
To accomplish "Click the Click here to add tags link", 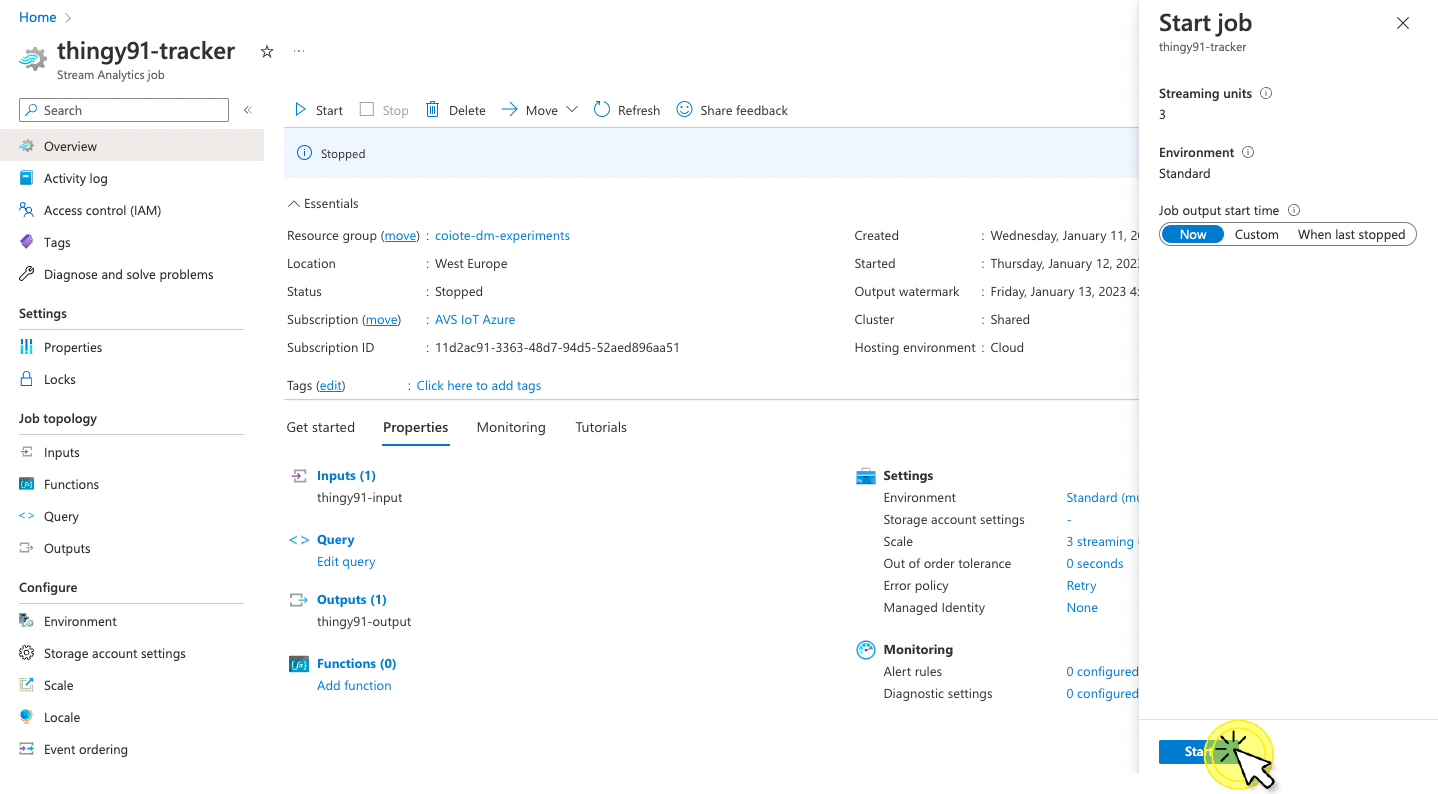I will pos(479,386).
